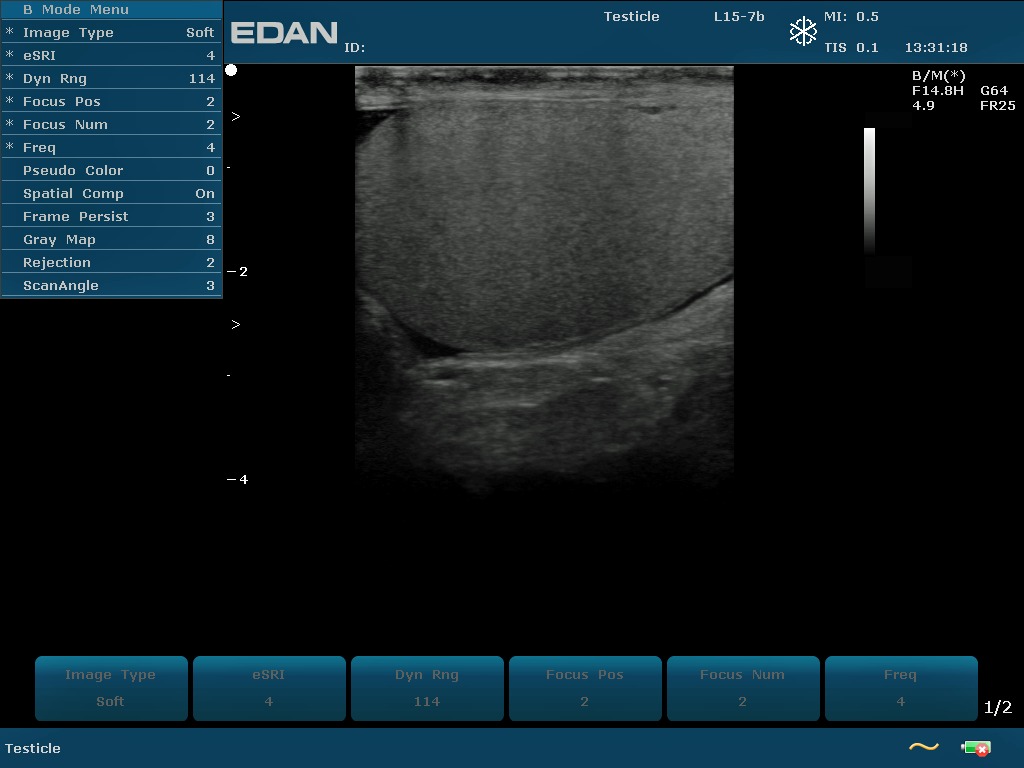Click the grayscale bar beside the image
1024x768 pixels.
pyautogui.click(x=869, y=190)
